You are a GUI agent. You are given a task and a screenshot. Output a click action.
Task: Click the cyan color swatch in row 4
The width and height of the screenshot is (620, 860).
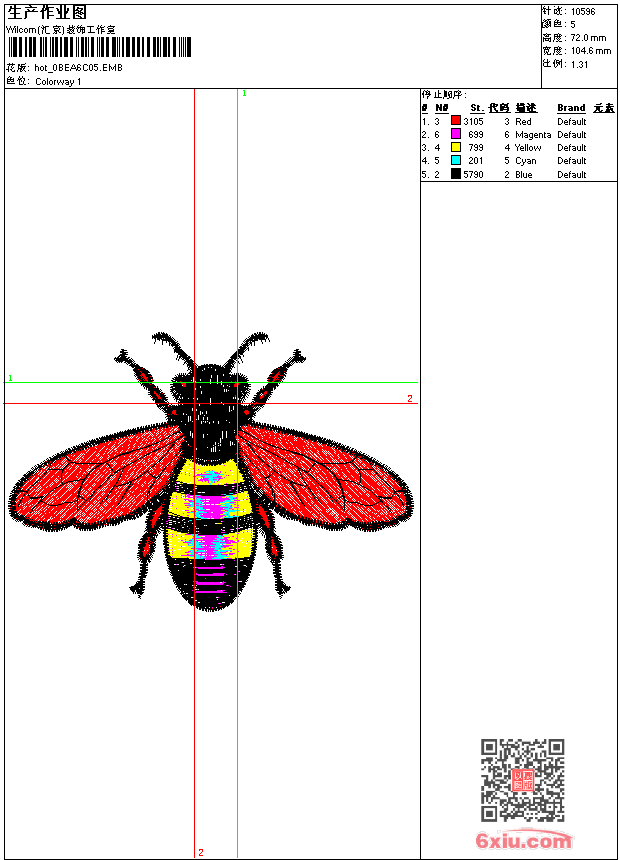pos(455,160)
